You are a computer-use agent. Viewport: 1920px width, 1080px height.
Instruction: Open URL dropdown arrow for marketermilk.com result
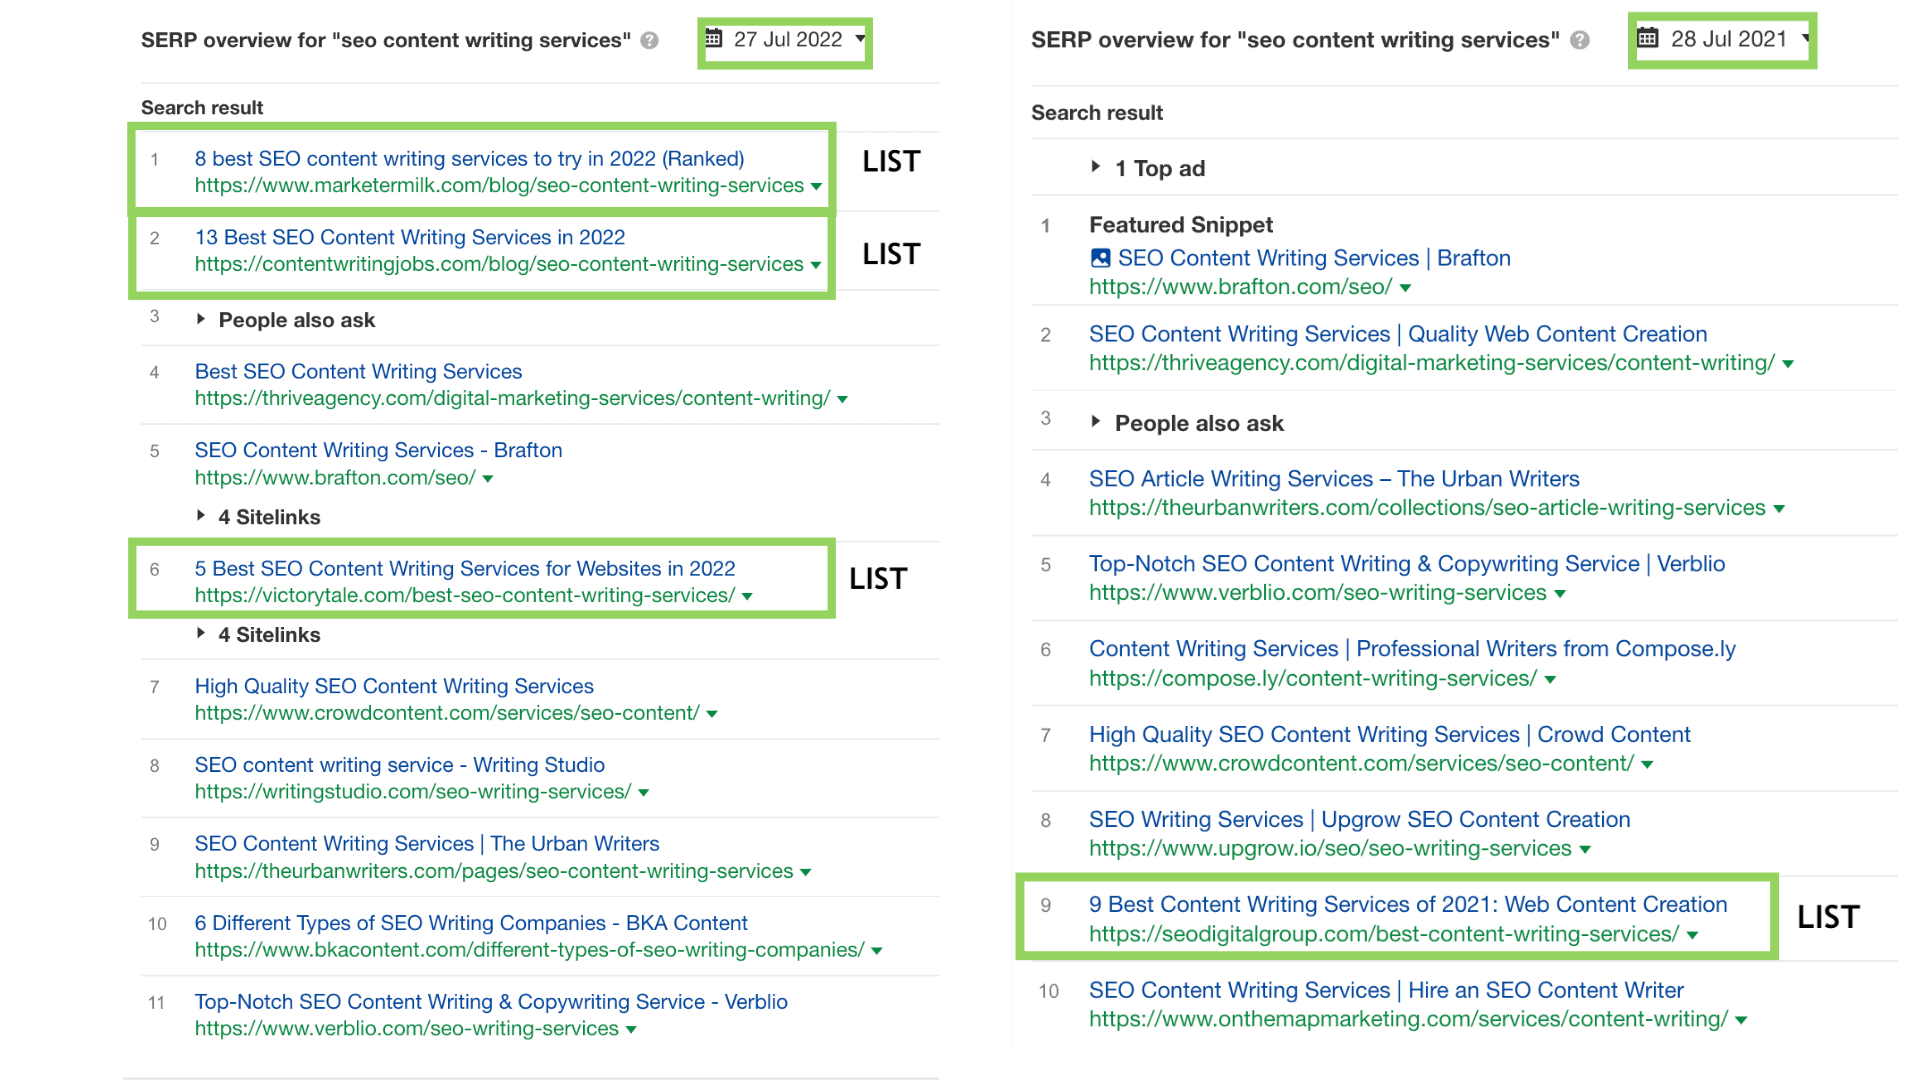coord(816,187)
